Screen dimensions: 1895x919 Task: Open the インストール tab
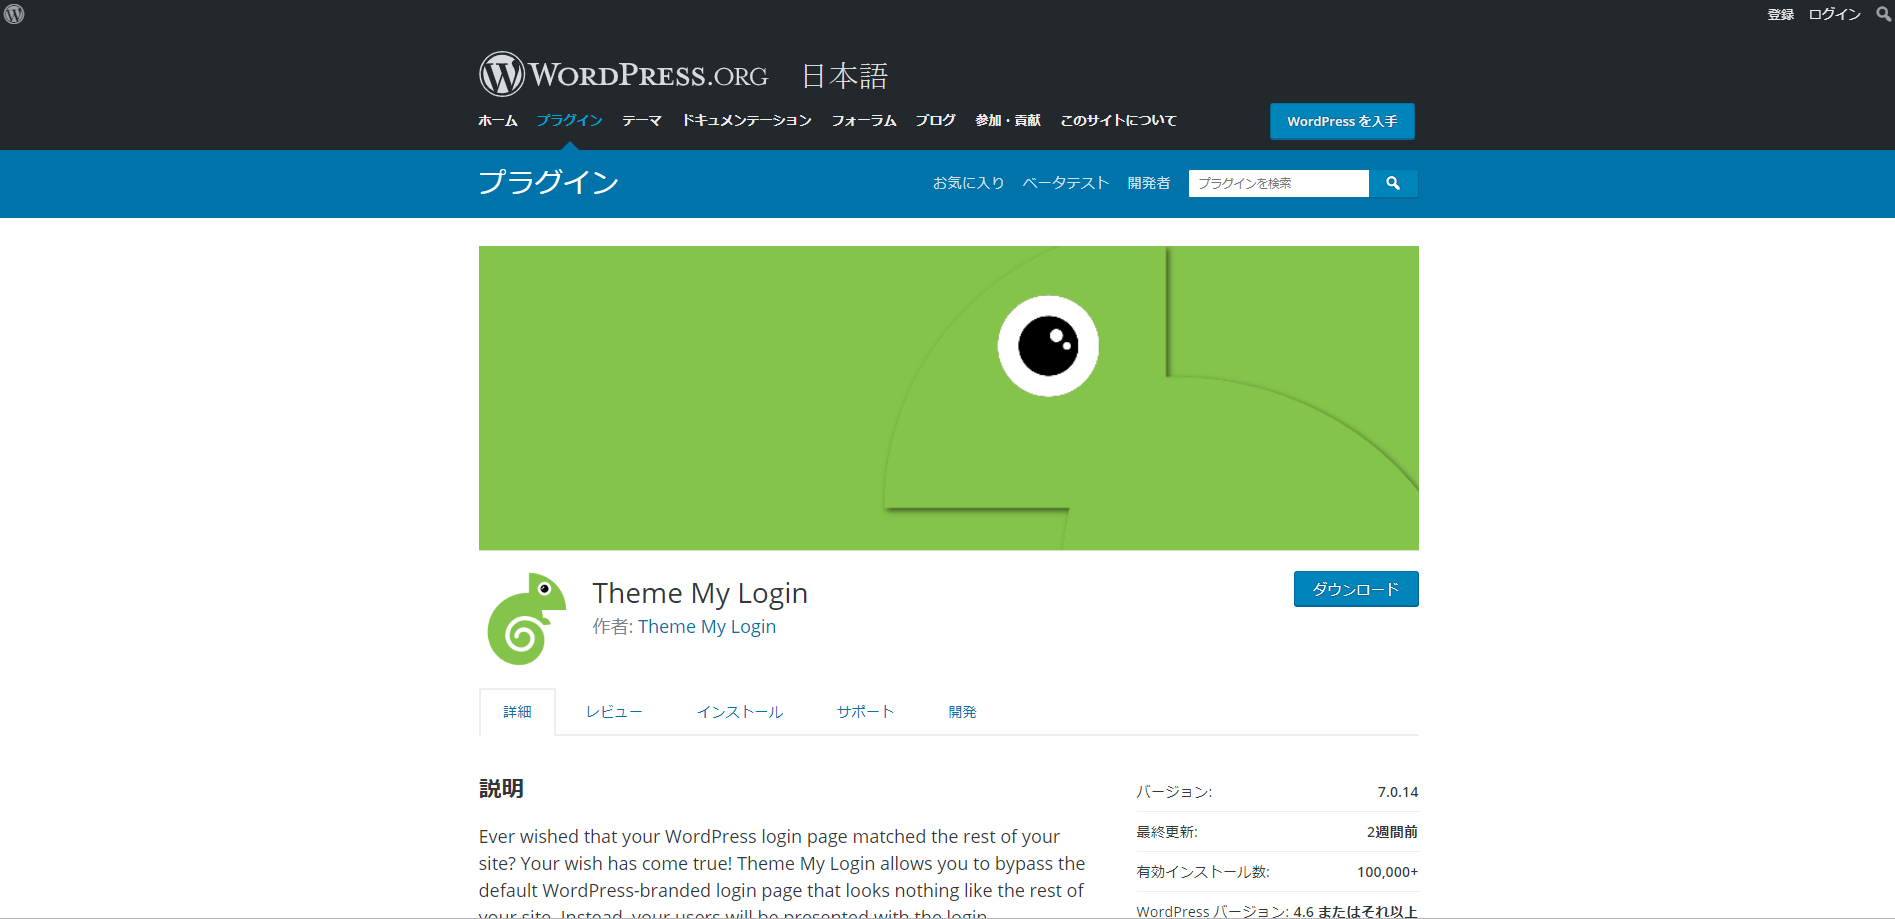pos(739,711)
